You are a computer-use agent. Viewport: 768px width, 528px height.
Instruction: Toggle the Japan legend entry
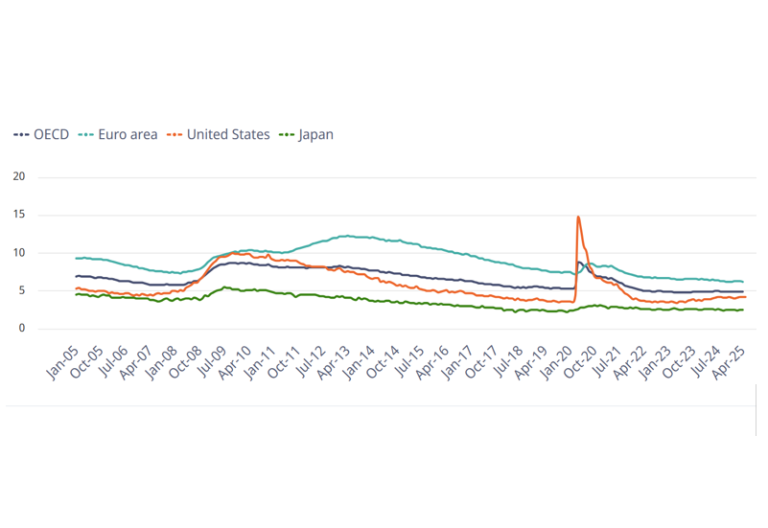point(316,135)
